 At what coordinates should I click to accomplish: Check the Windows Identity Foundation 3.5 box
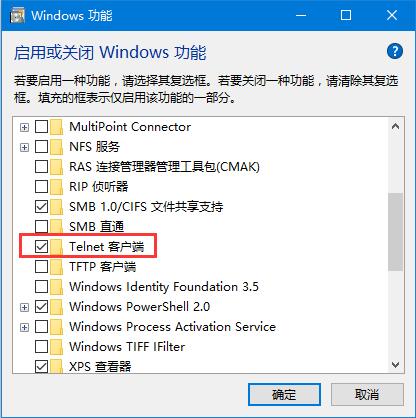(x=41, y=287)
